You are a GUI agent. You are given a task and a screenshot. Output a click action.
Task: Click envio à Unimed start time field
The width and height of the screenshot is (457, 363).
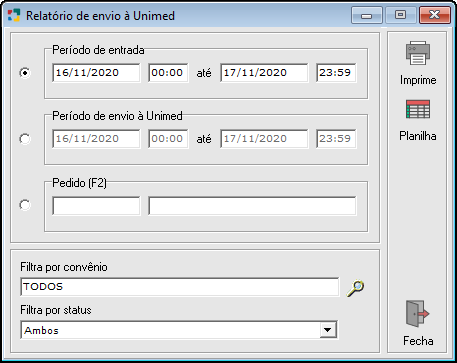pyautogui.click(x=168, y=139)
